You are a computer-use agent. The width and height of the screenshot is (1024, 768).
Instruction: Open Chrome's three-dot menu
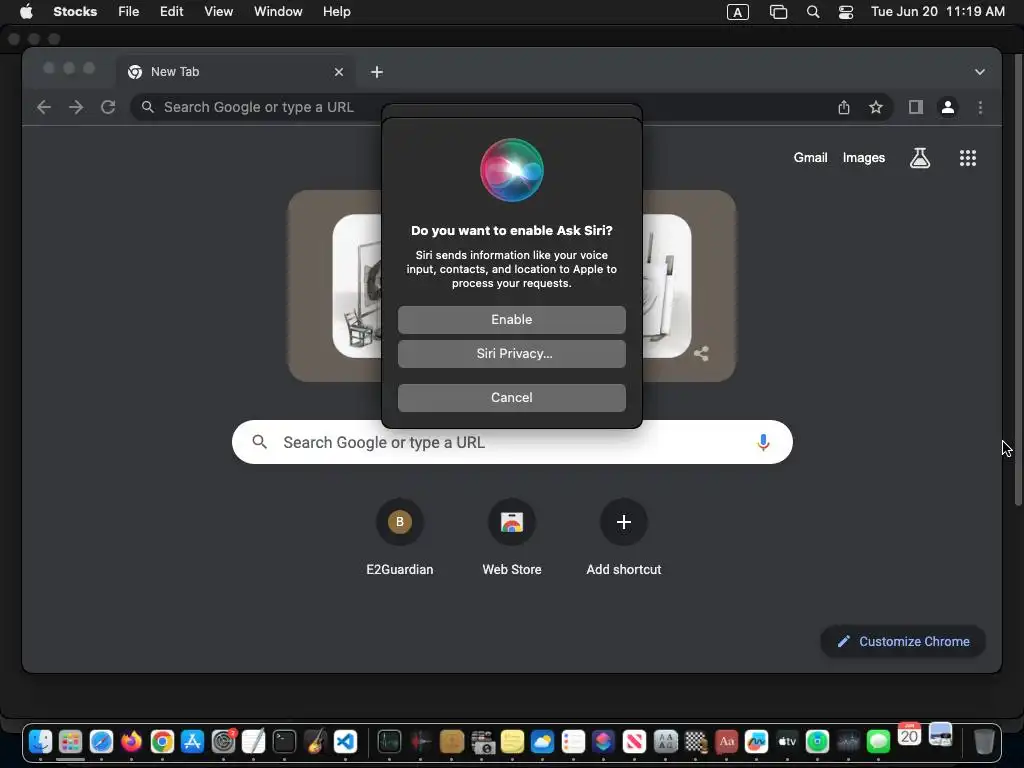click(980, 107)
